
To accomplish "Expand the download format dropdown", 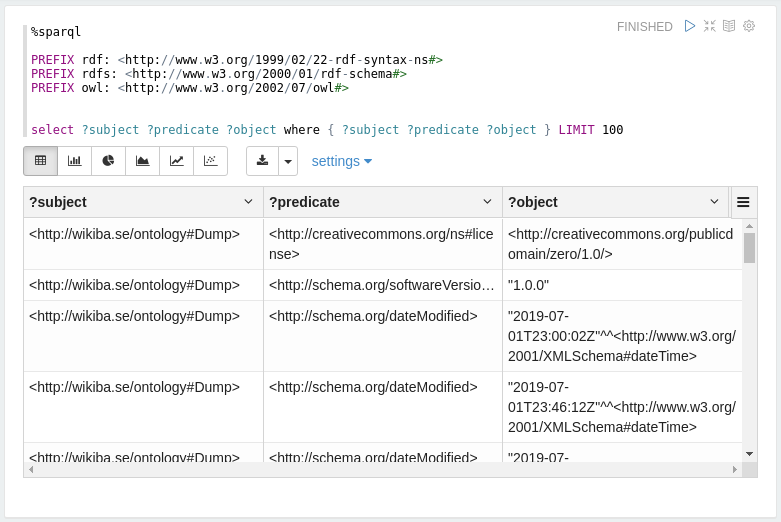I will [288, 161].
